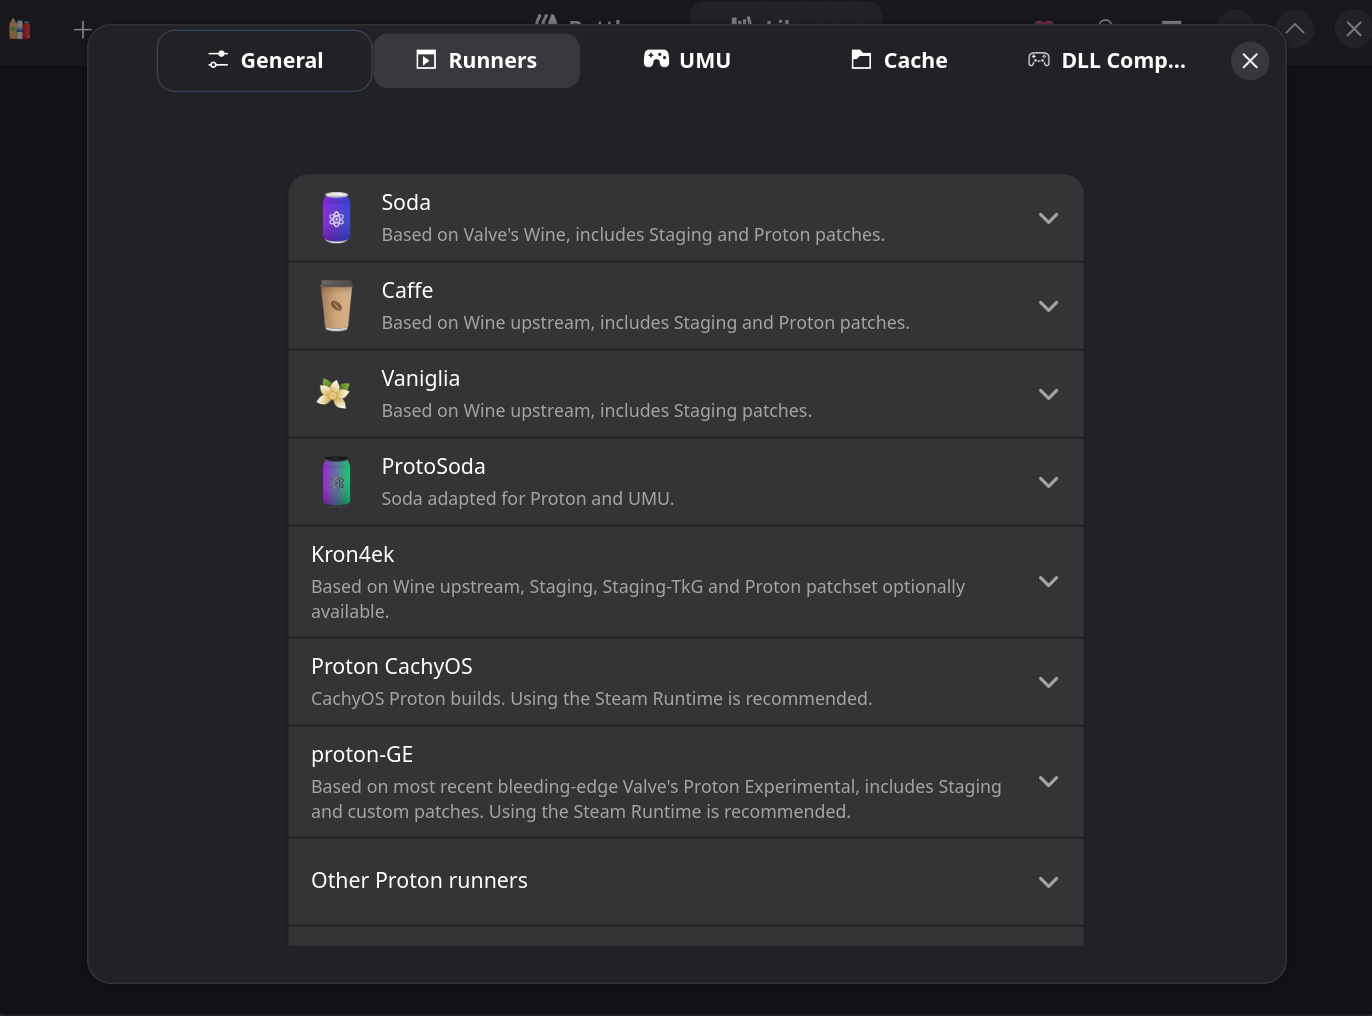
Task: Click the Soda runner title text
Action: tap(406, 202)
